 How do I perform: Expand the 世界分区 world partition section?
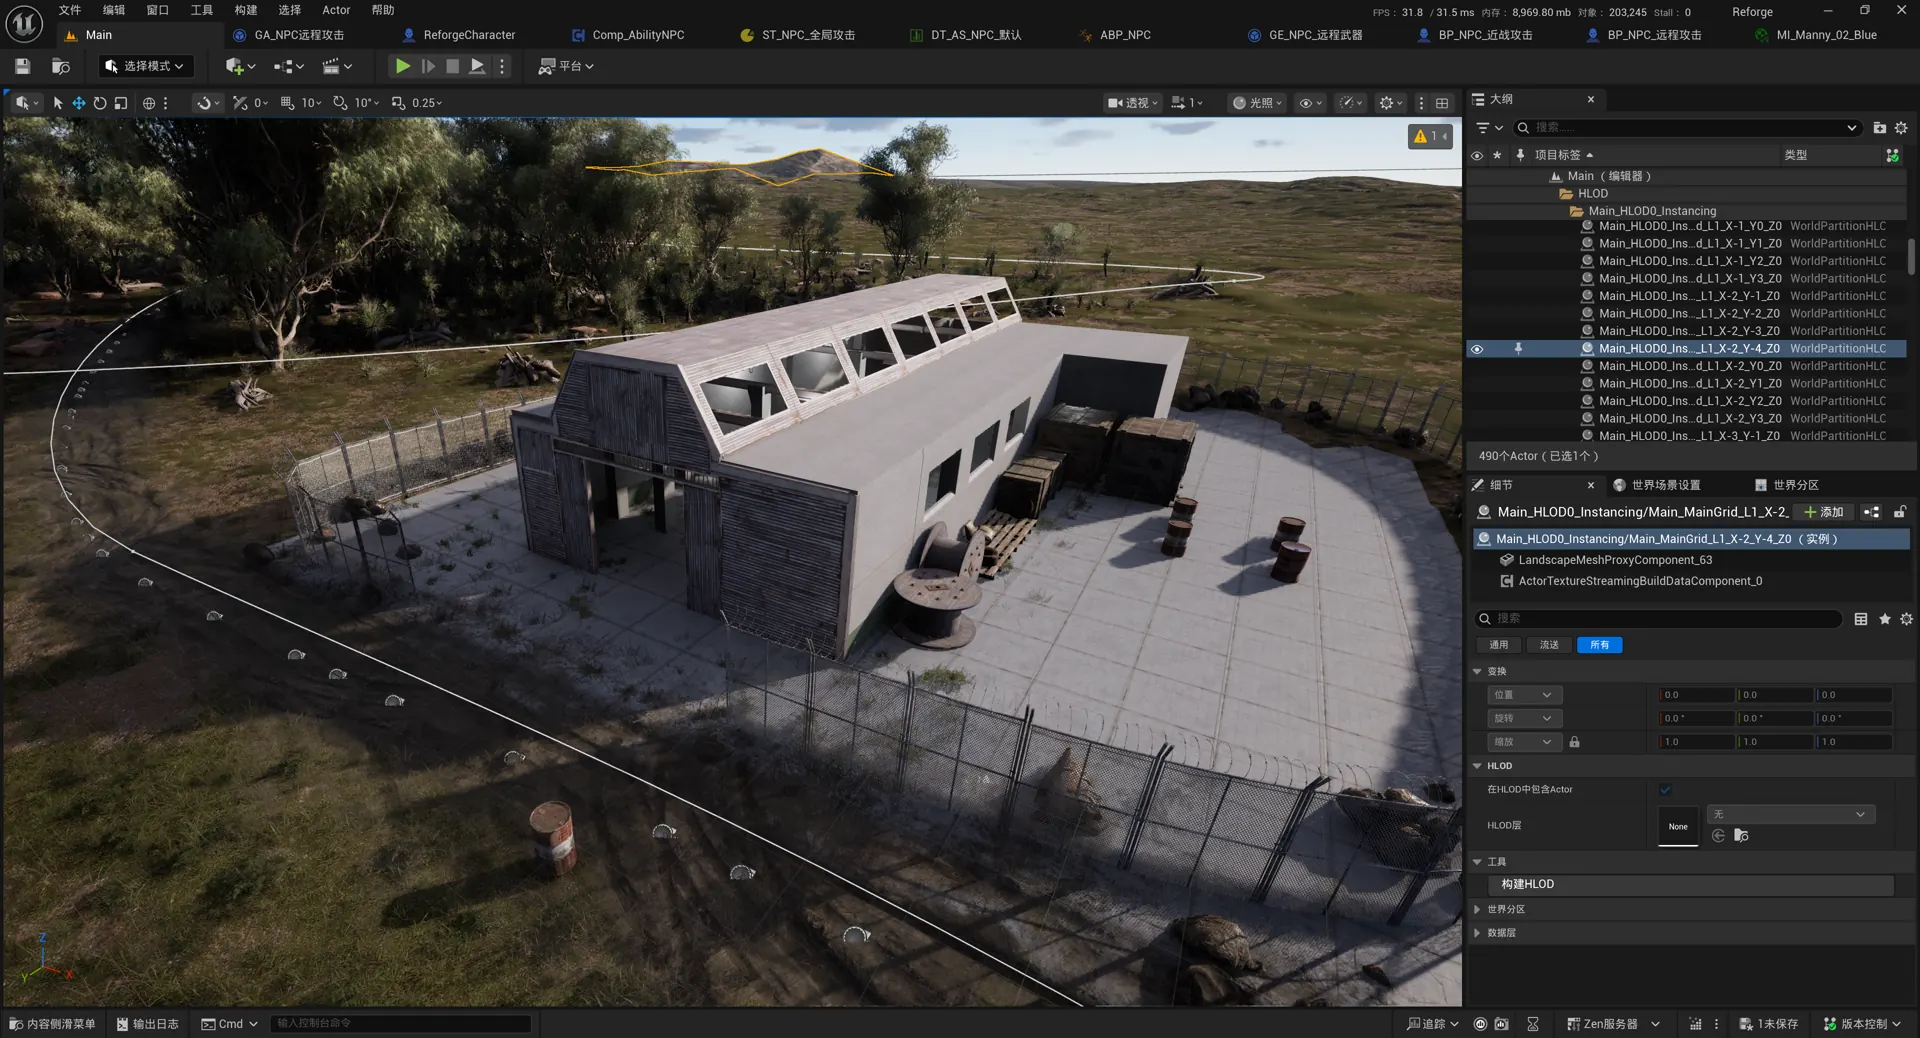click(1477, 910)
